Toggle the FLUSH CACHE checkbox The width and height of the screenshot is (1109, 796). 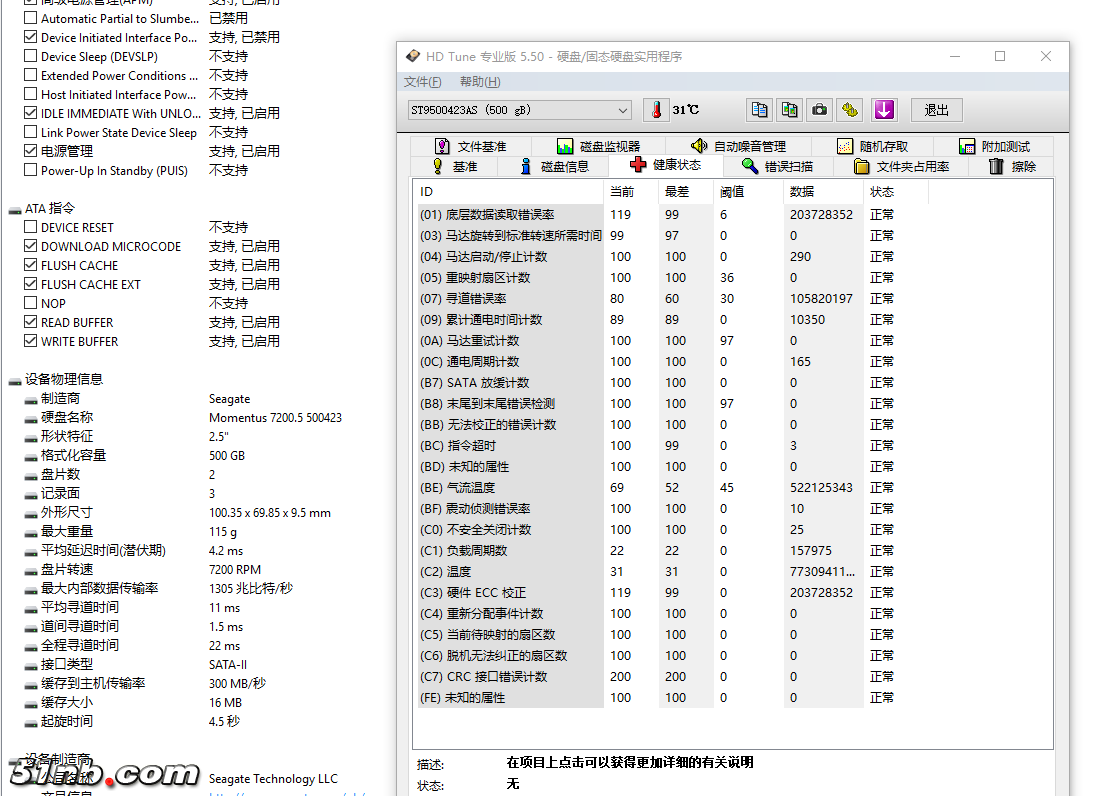pos(31,265)
